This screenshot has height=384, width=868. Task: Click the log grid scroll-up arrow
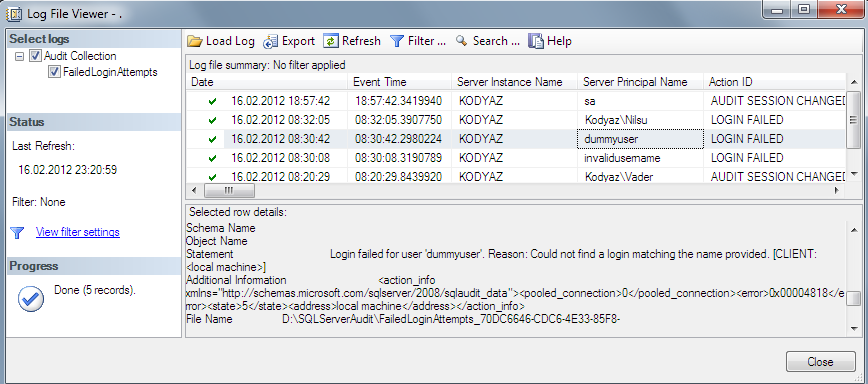point(853,82)
